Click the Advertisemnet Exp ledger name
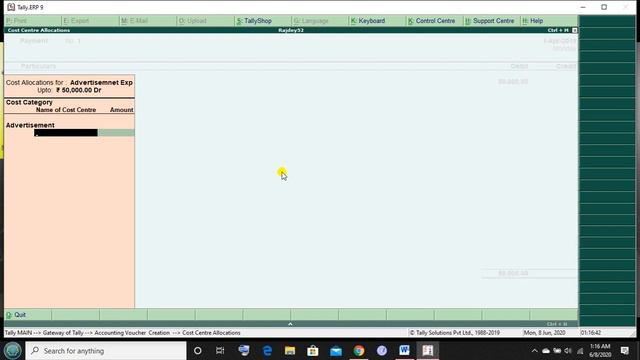640x360 pixels. pos(101,82)
